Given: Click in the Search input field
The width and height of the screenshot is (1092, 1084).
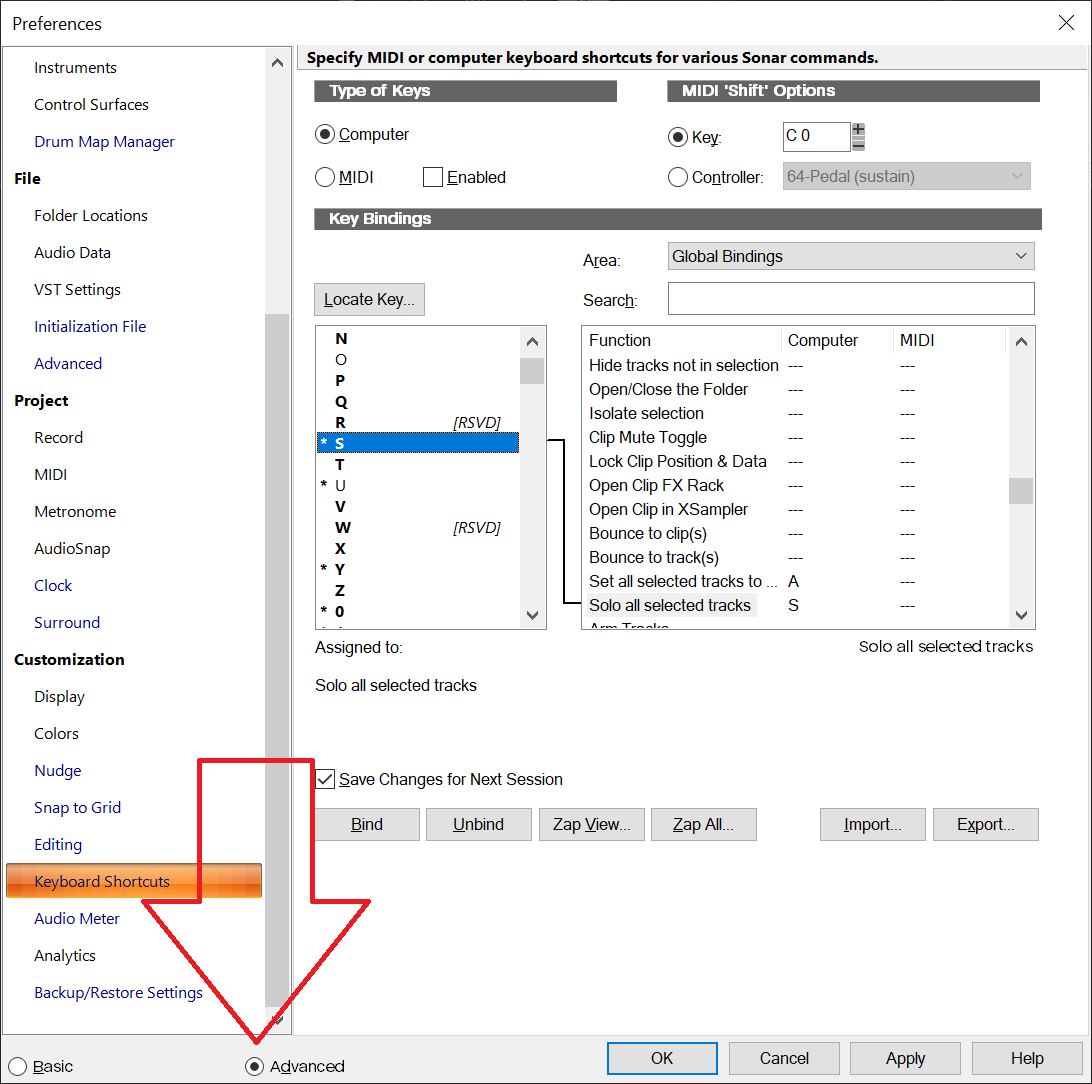Looking at the screenshot, I should click(x=850, y=299).
